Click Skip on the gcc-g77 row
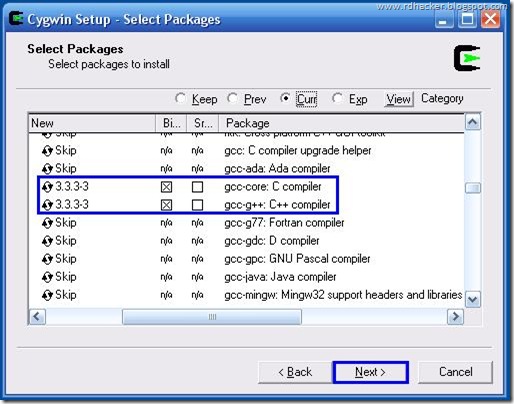Viewport: 514px width, 404px height. point(66,223)
